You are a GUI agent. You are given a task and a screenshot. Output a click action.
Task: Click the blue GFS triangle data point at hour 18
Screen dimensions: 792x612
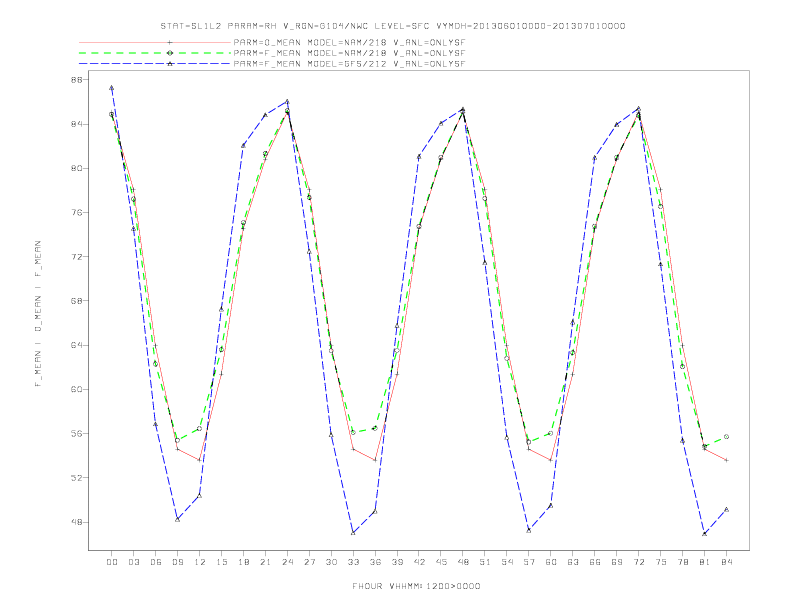(x=243, y=145)
